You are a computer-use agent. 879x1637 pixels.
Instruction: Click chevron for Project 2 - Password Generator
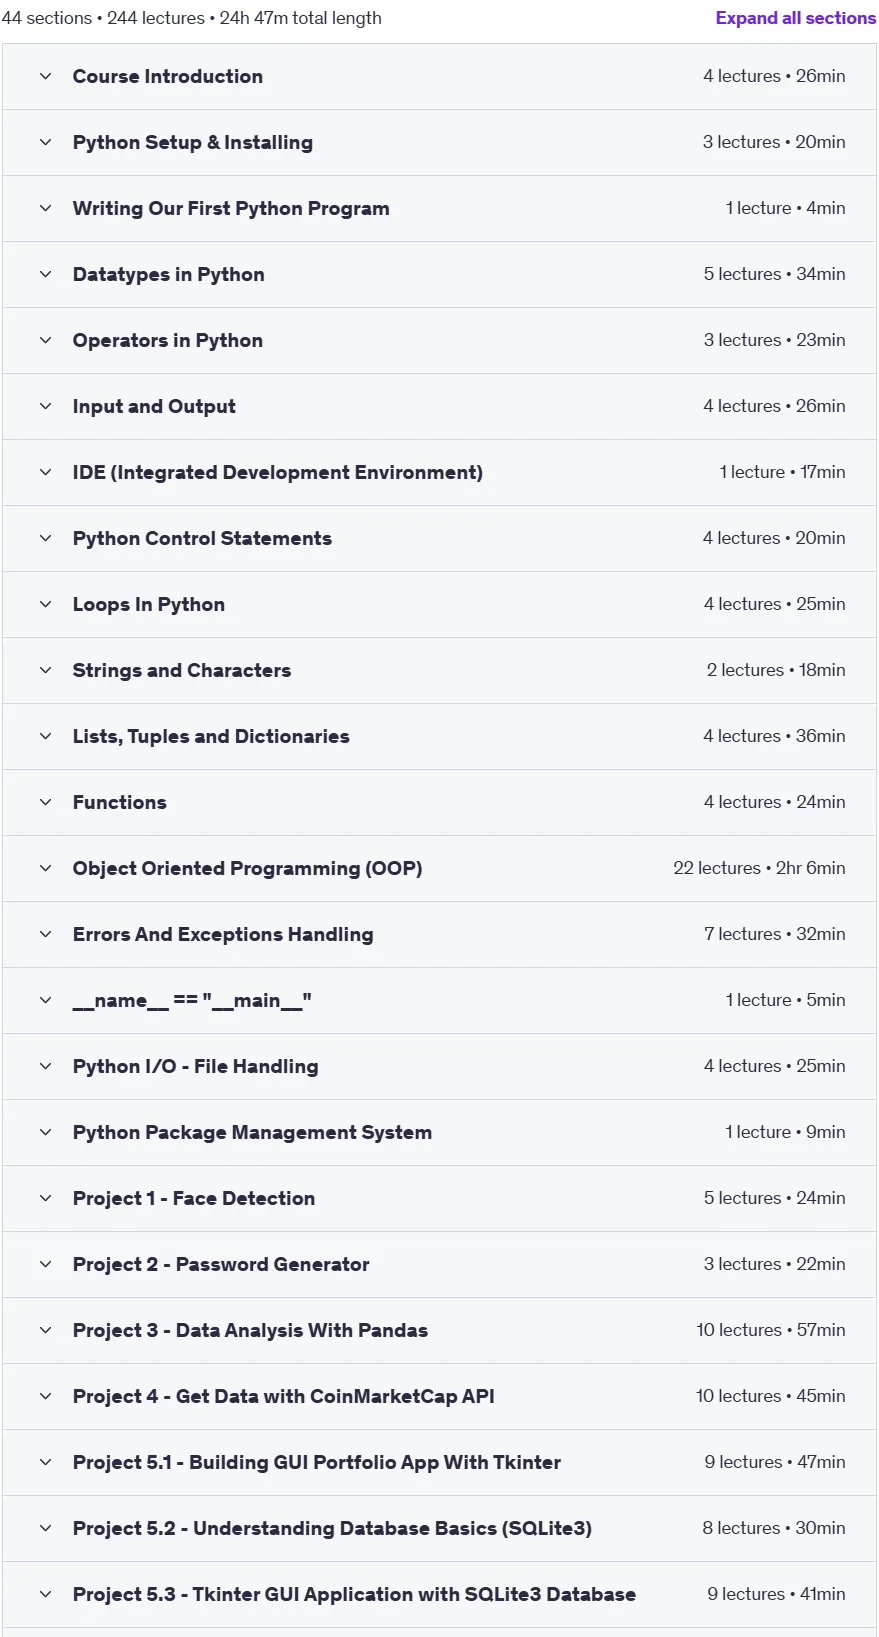[45, 1264]
